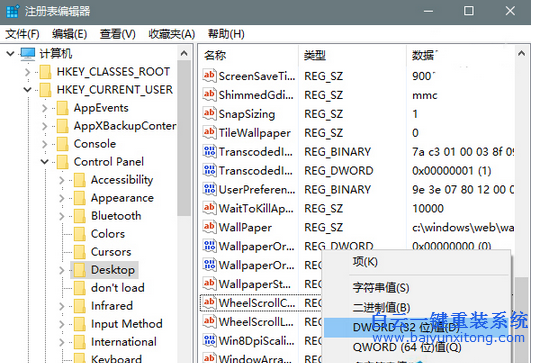Screen dimensions: 533x363
Task: Click the string icon beside WindowArra...
Action: [x=209, y=358]
